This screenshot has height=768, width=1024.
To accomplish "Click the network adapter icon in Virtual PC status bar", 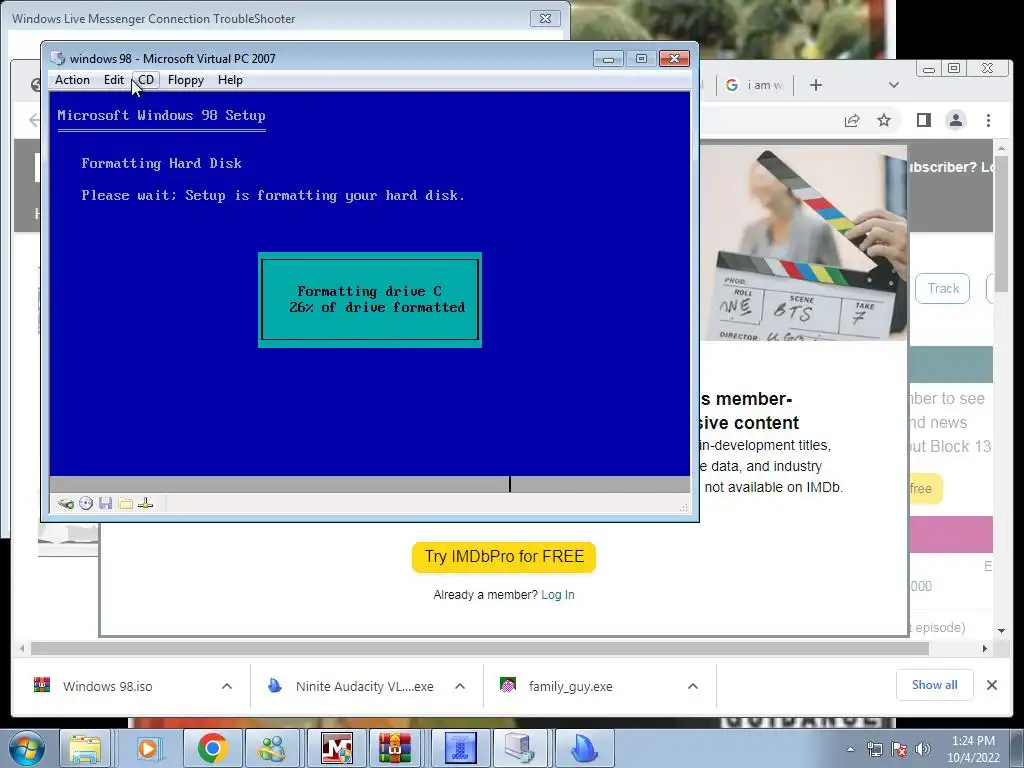I will pyautogui.click(x=146, y=503).
